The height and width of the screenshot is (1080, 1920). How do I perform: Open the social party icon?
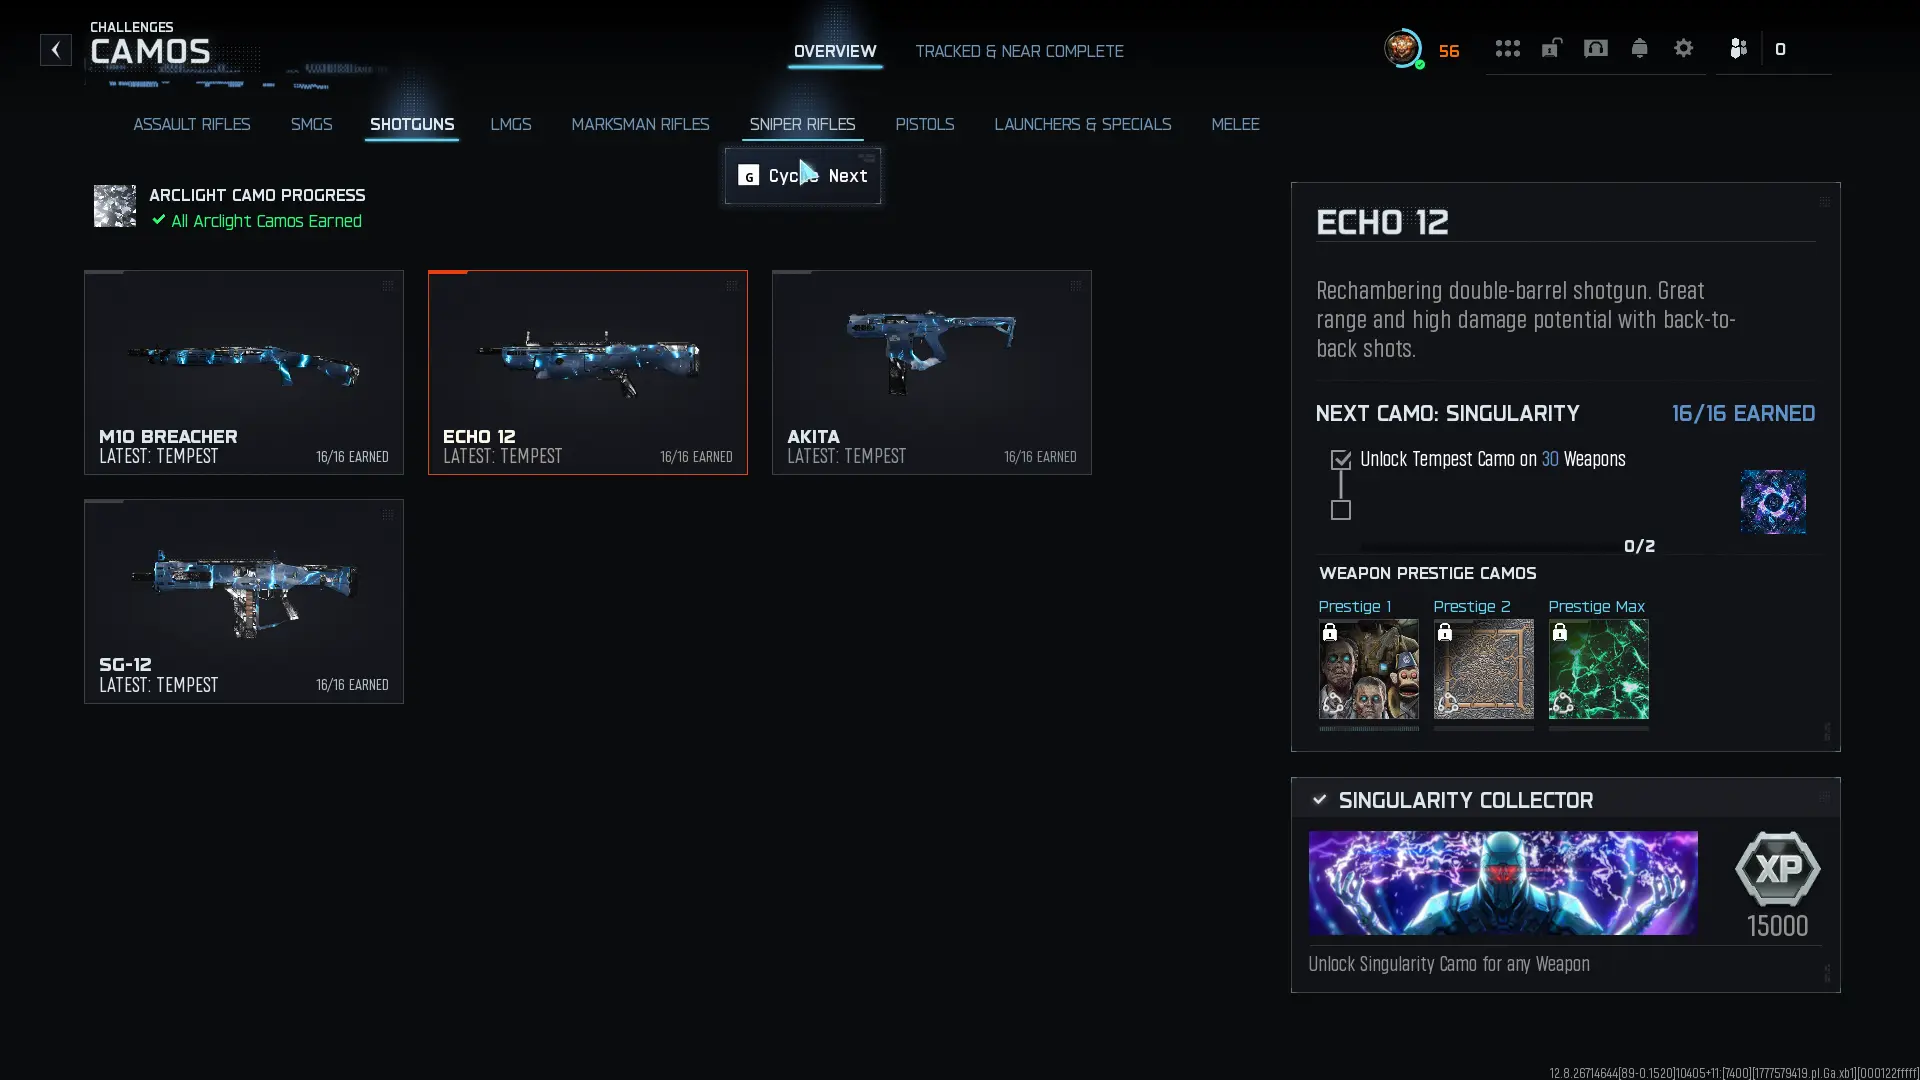1738,48
